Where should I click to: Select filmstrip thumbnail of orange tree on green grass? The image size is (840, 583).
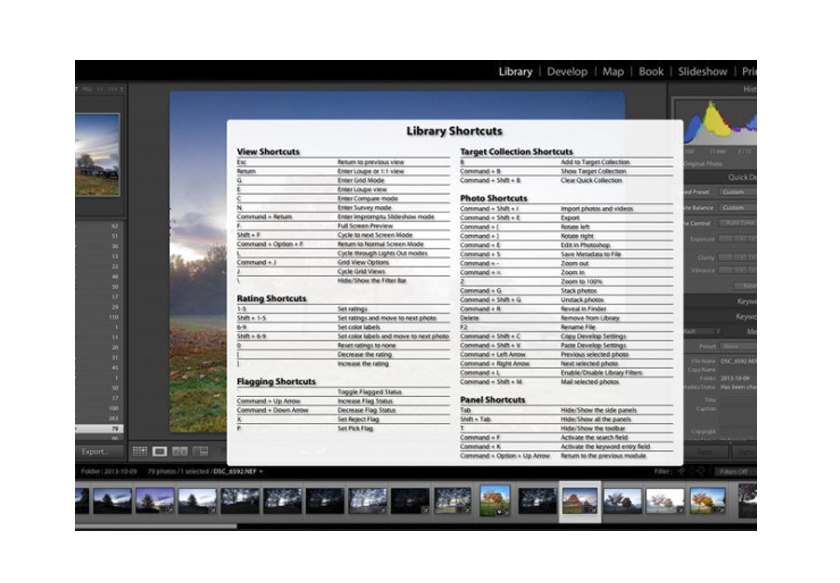coord(495,501)
